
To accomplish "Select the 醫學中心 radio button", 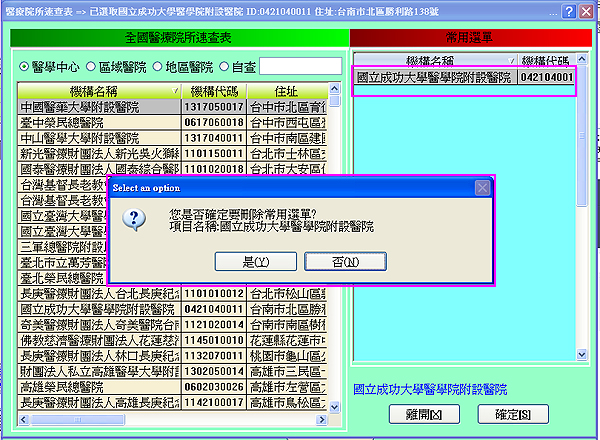I will [26, 67].
